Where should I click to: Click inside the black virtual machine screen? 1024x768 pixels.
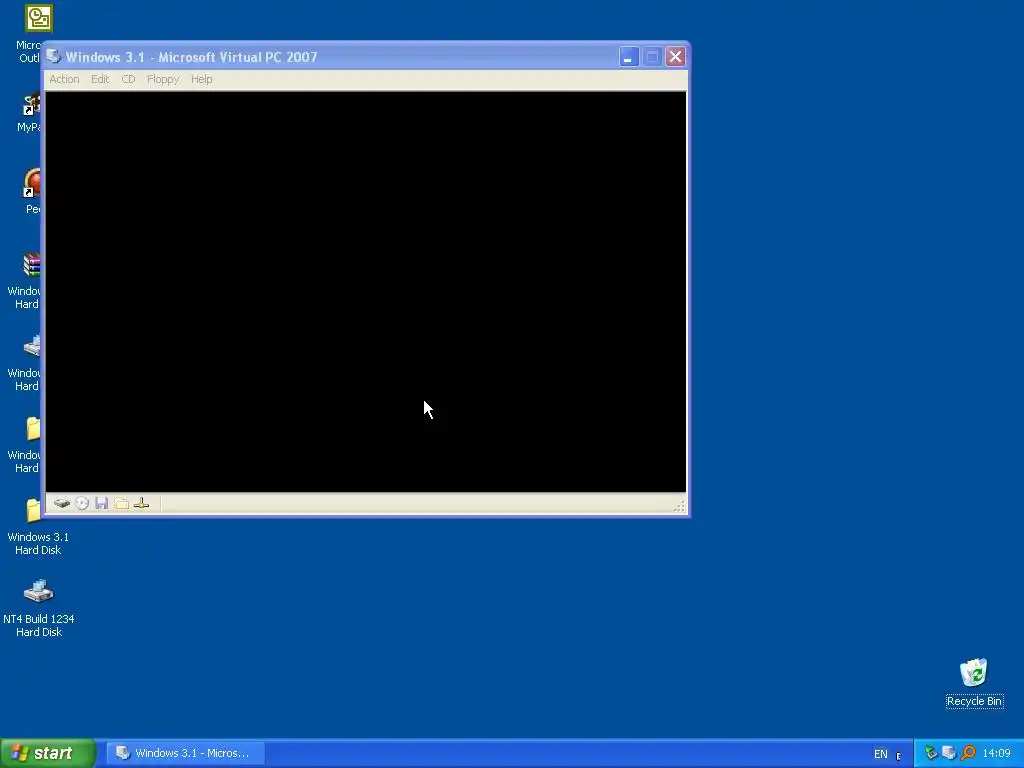click(x=366, y=291)
